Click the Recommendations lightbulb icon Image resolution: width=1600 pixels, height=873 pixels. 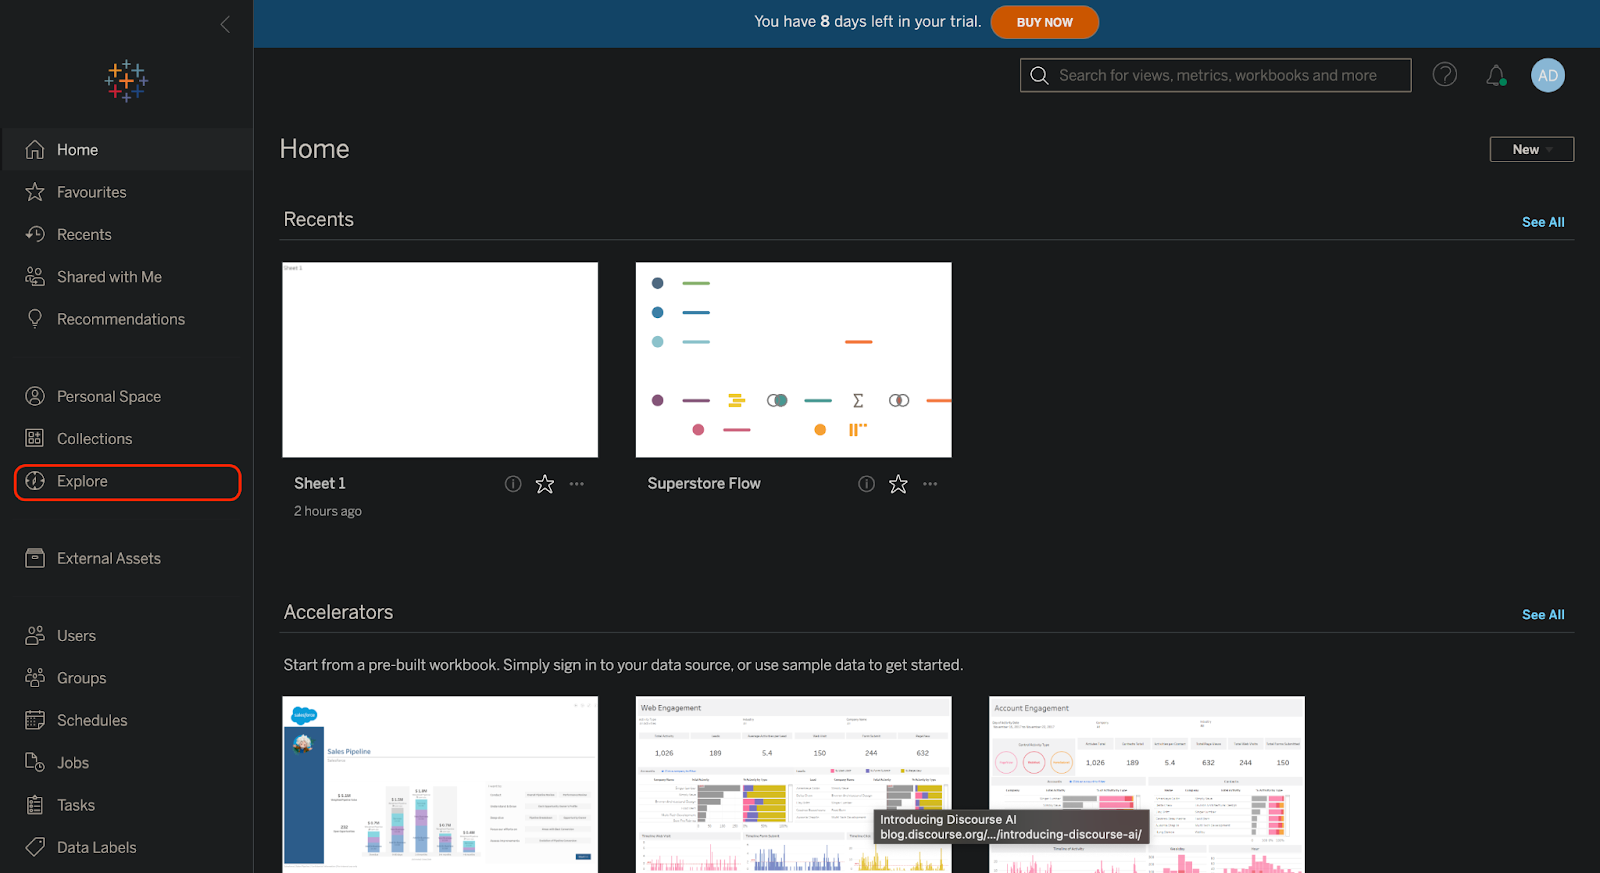pyautogui.click(x=35, y=319)
